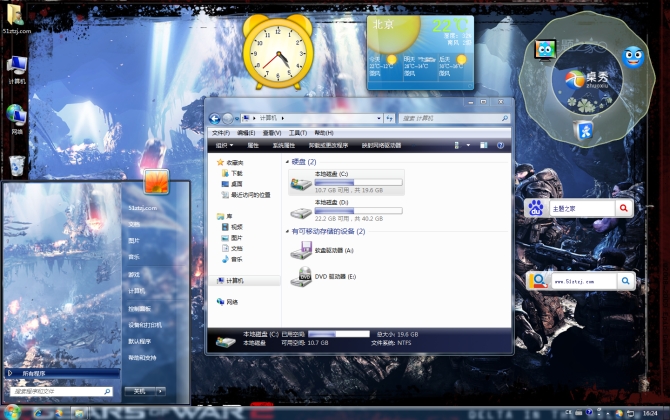Click the Explorer folder taskbar icon
The height and width of the screenshot is (420, 670).
[x=79, y=413]
